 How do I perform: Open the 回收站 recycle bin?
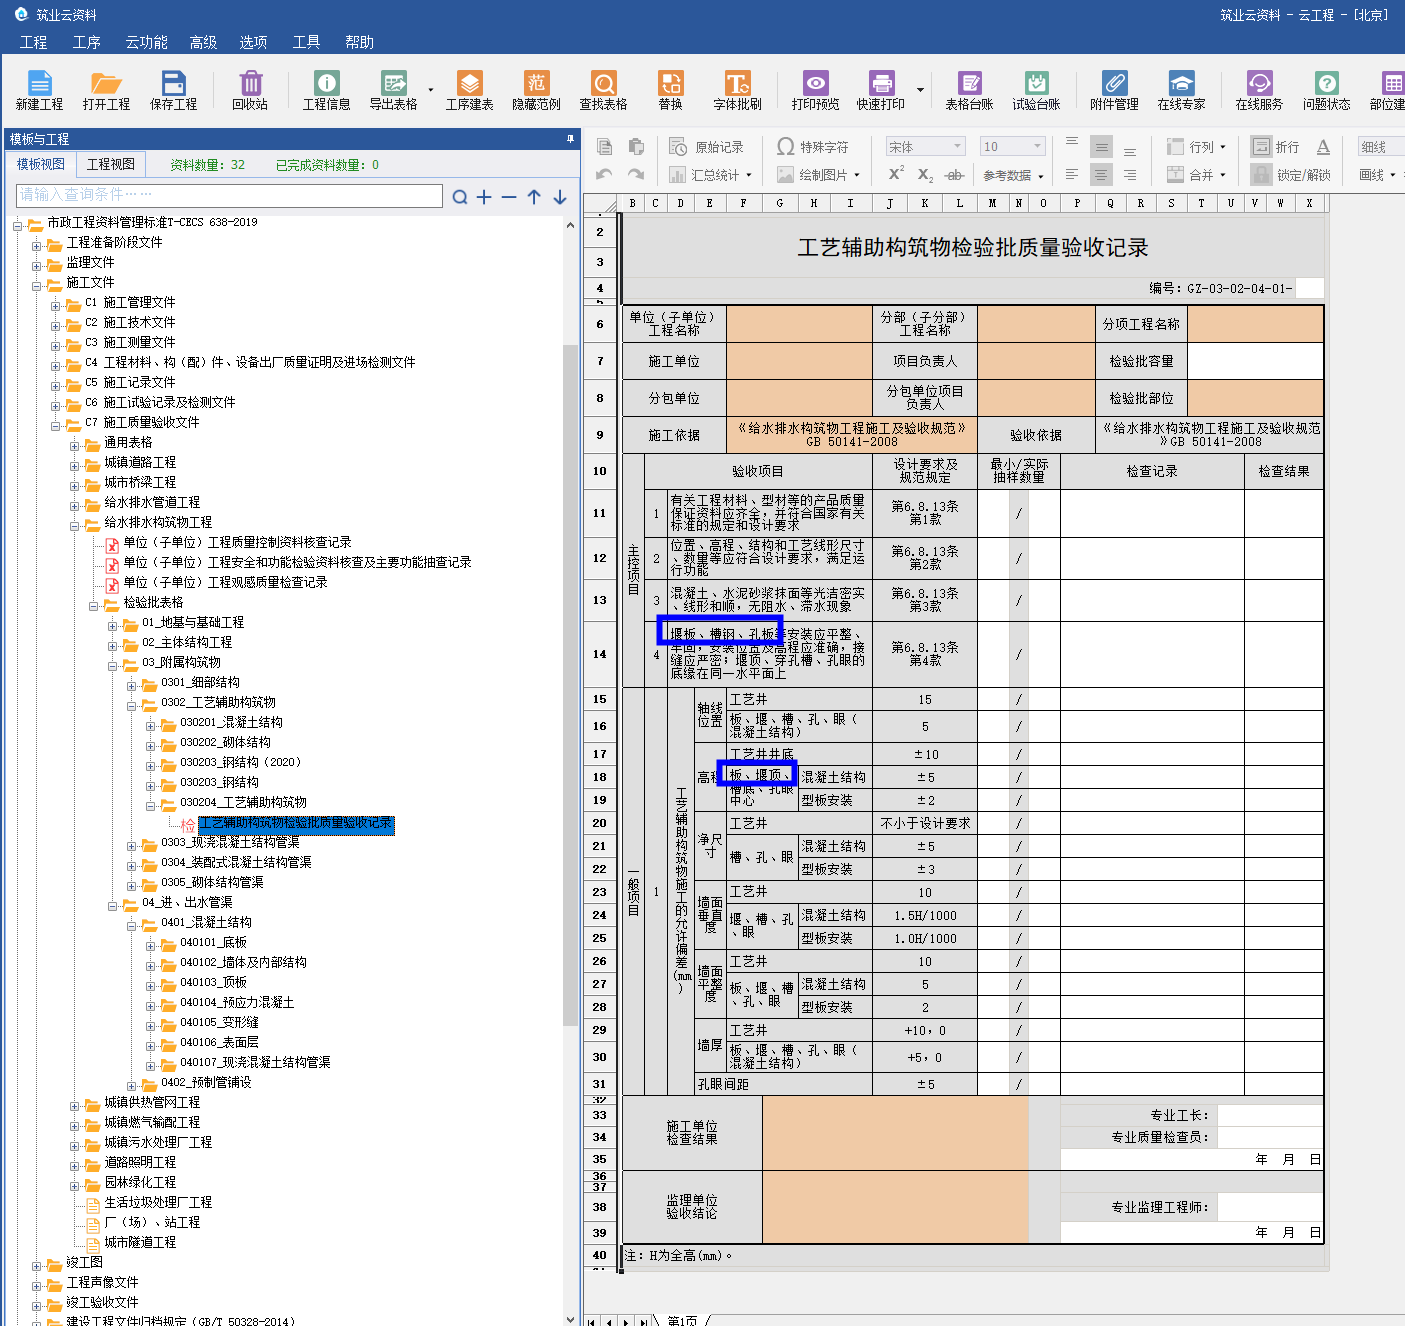click(250, 90)
